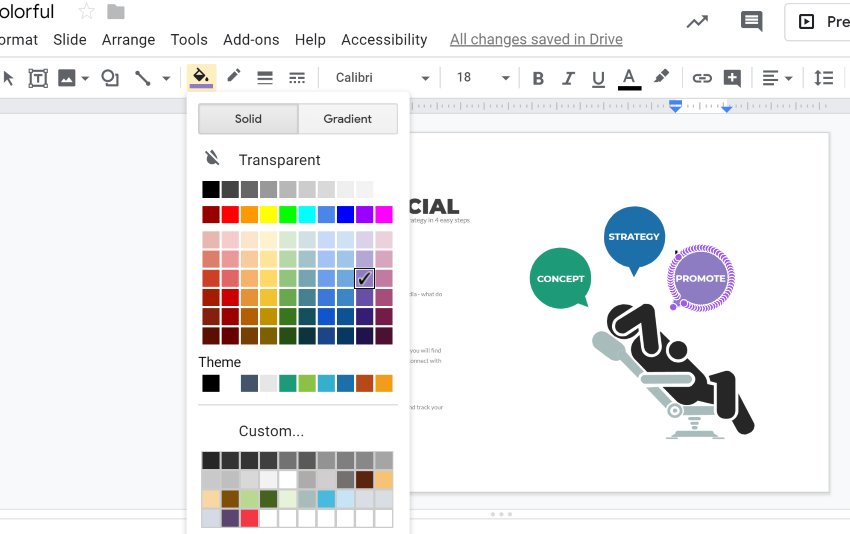The width and height of the screenshot is (850, 534).
Task: Open the border weight tool
Action: pyautogui.click(x=265, y=78)
